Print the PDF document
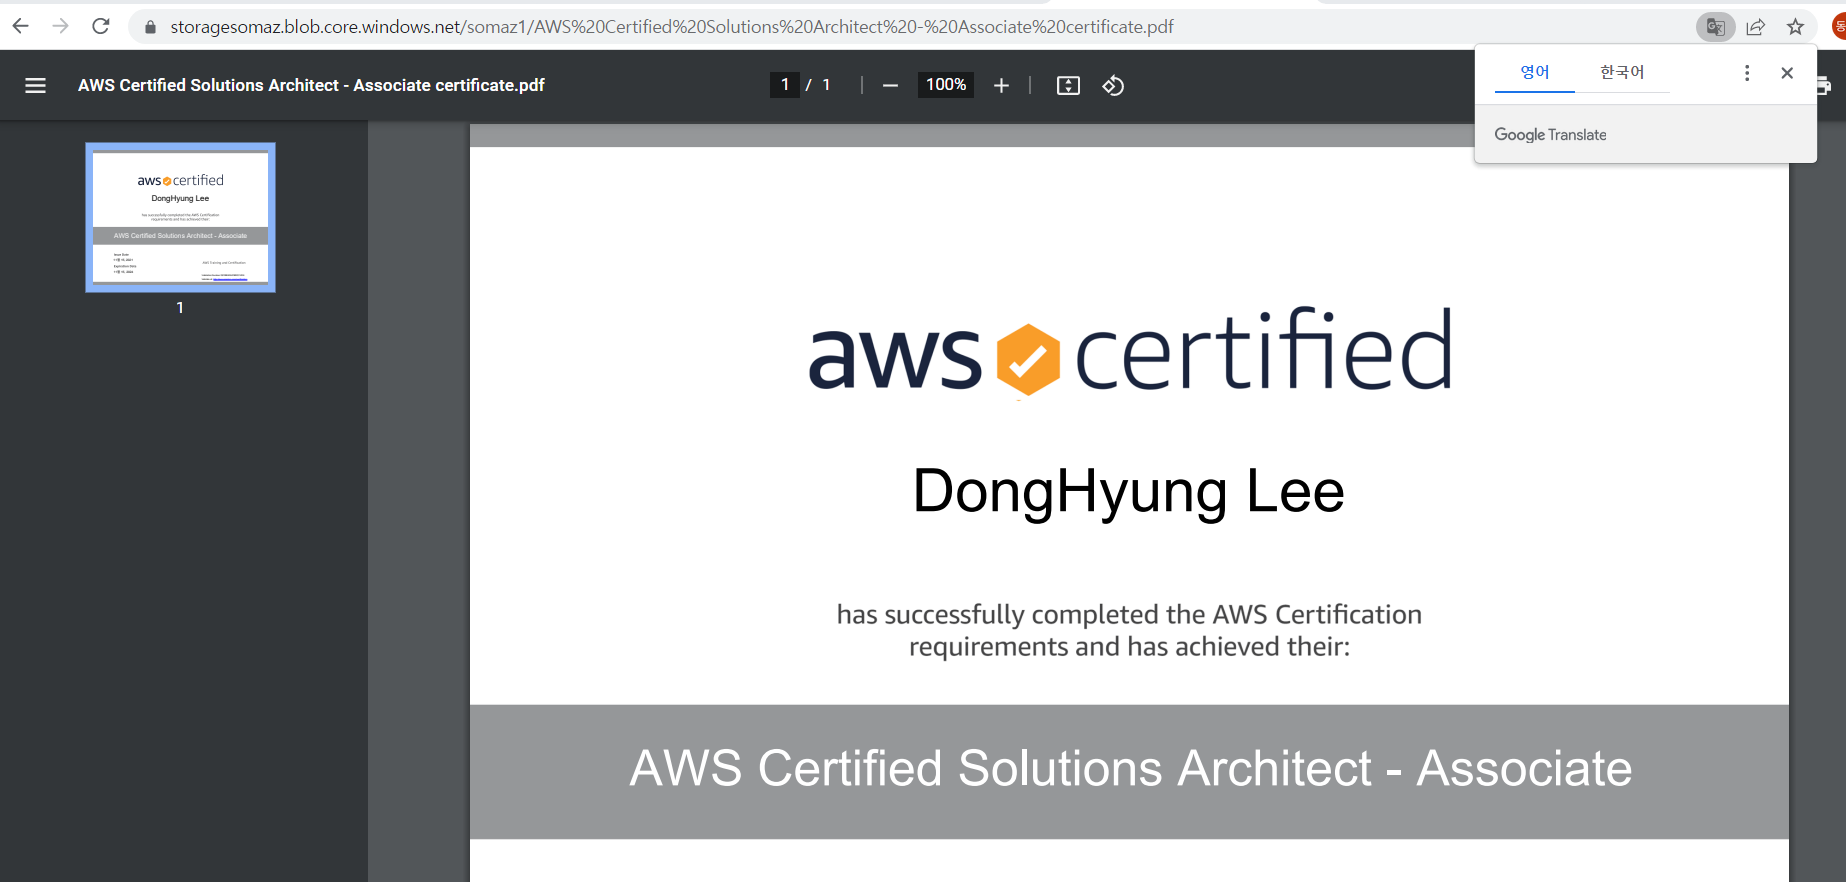Screen dimensions: 1846x882 (1824, 86)
